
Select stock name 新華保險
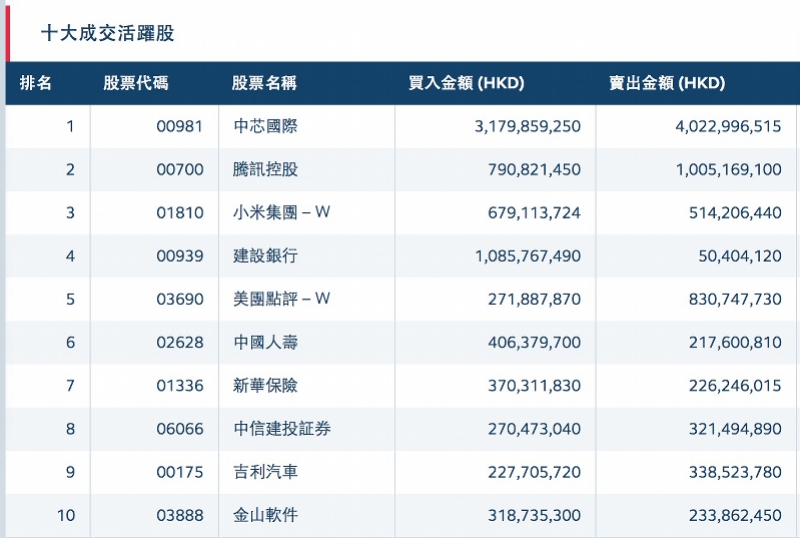[265, 386]
